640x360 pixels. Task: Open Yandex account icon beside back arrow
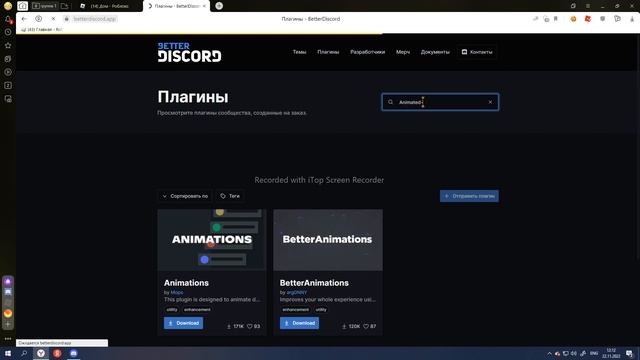click(x=38, y=19)
